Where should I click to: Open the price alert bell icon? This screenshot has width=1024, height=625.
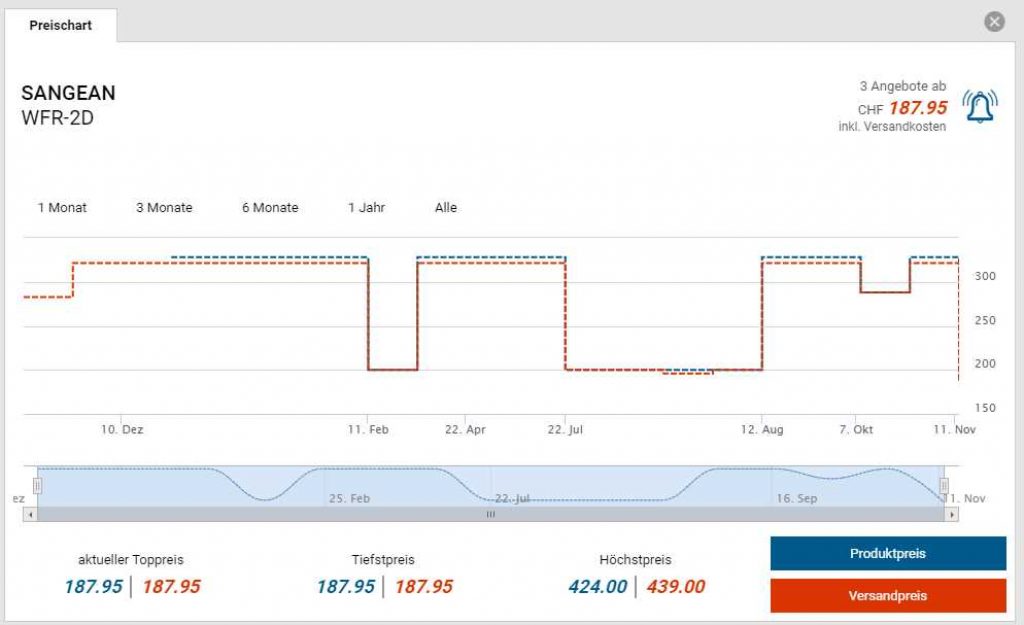(x=979, y=106)
